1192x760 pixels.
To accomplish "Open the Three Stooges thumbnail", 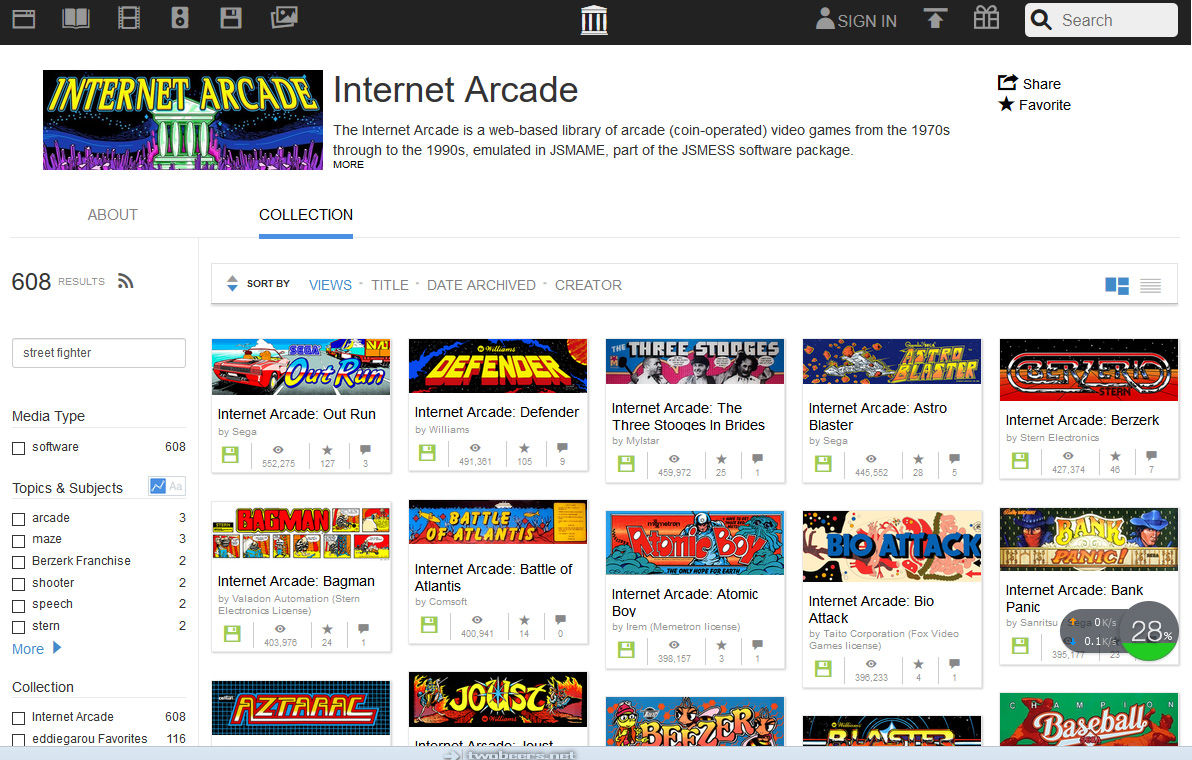I will (695, 362).
